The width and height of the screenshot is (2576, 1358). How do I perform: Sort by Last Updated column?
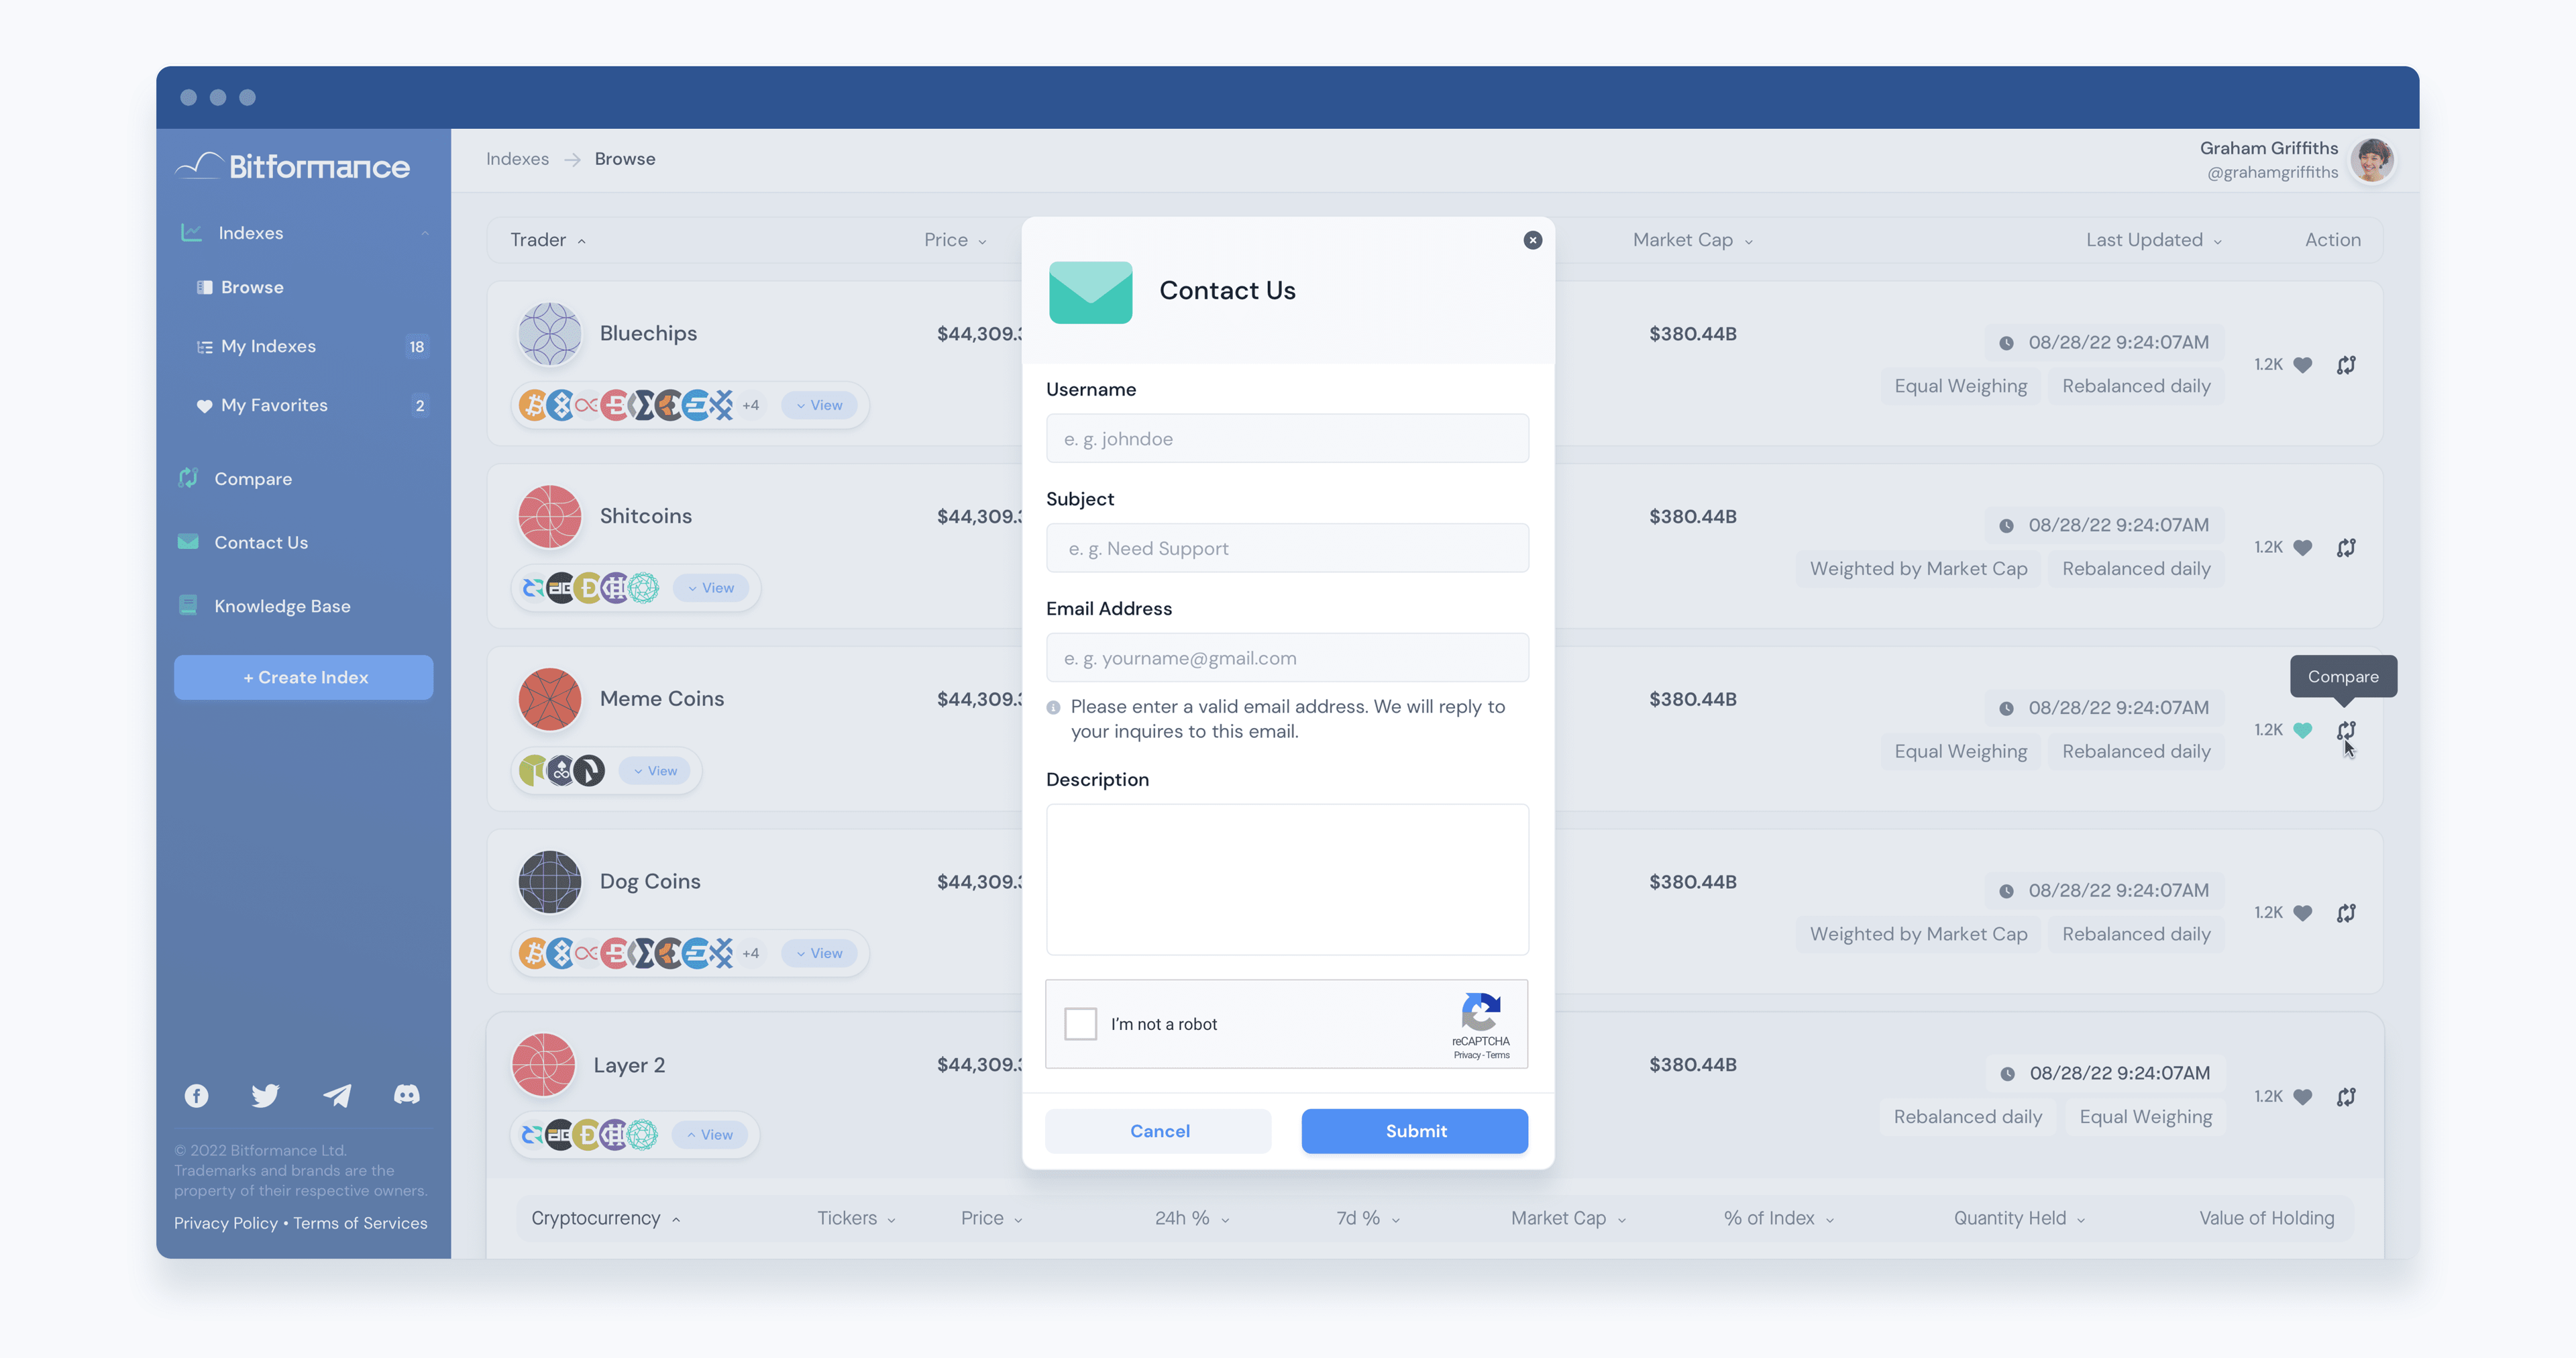tap(2153, 240)
